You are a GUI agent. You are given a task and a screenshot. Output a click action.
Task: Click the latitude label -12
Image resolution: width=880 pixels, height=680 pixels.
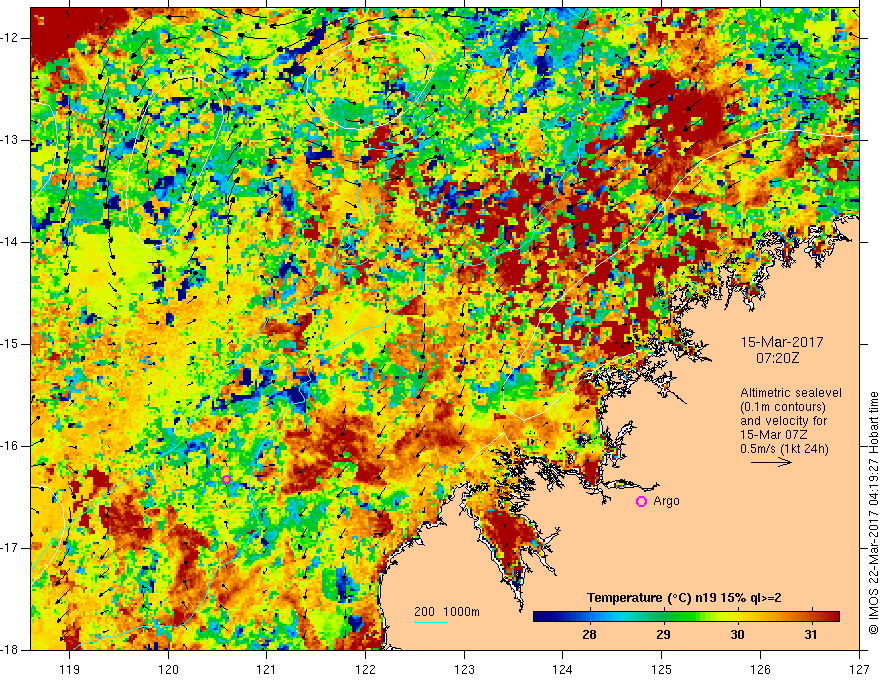point(11,38)
